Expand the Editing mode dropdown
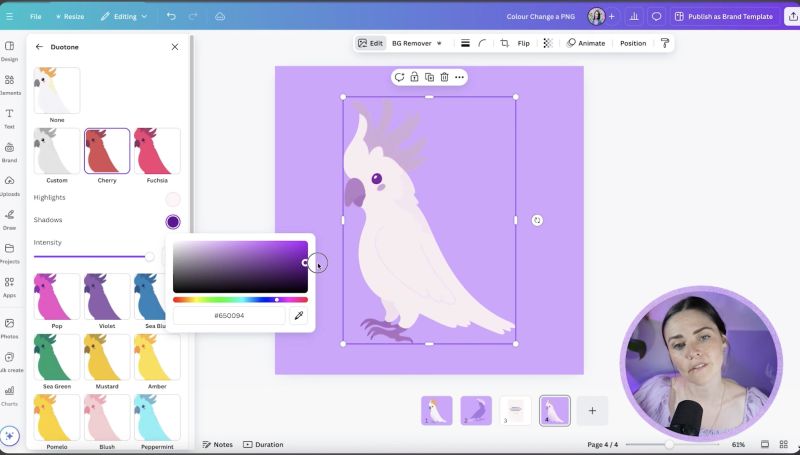800x455 pixels. coord(124,16)
